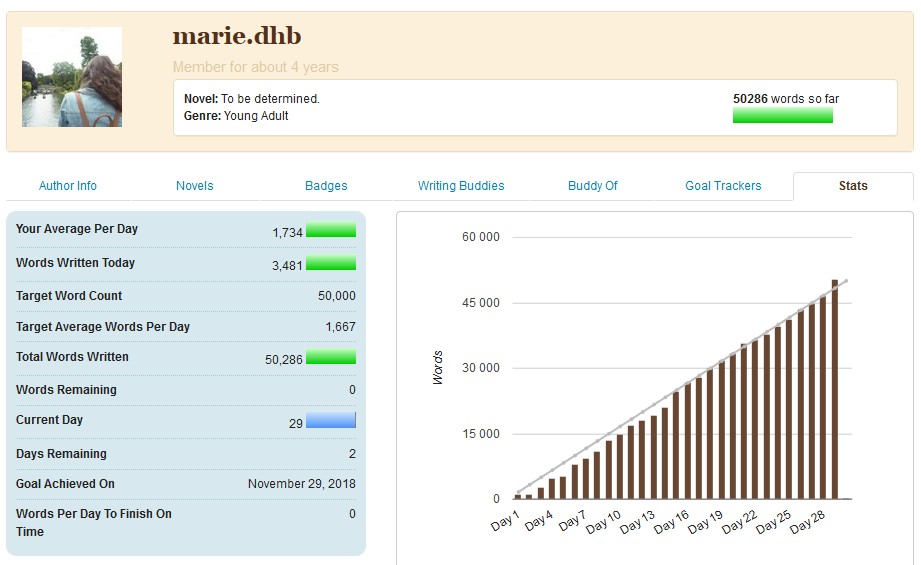The image size is (921, 565).
Task: Click '50286 words so far' text
Action: [786, 99]
